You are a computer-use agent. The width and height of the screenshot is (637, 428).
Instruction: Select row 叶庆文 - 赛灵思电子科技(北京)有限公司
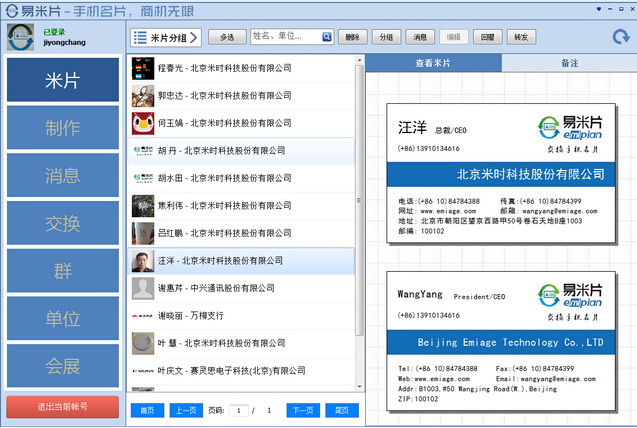242,371
